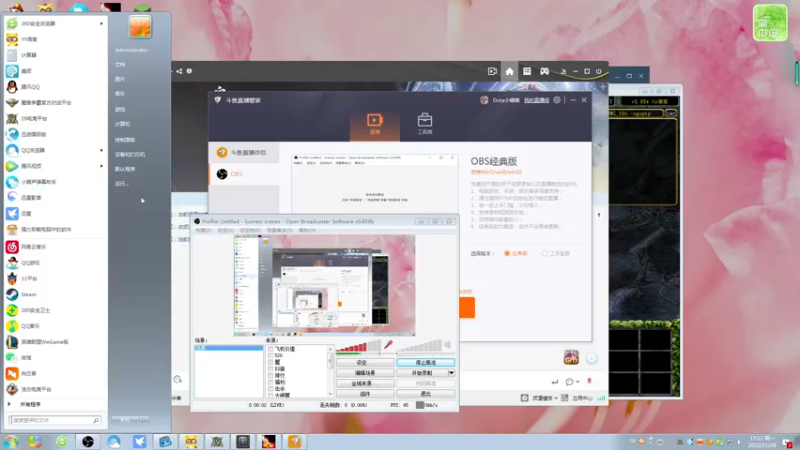Open OBS 帮助 menu
The width and height of the screenshot is (800, 450).
click(x=307, y=231)
